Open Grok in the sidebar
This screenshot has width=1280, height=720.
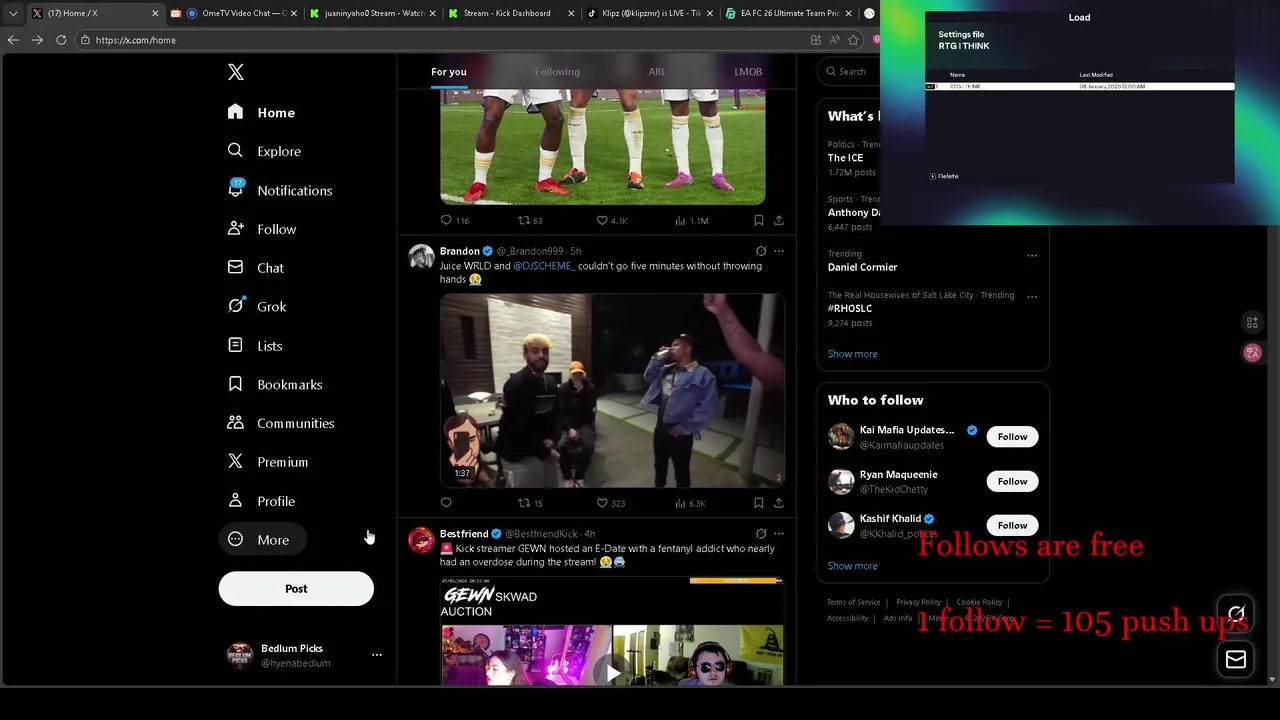pyautogui.click(x=258, y=307)
